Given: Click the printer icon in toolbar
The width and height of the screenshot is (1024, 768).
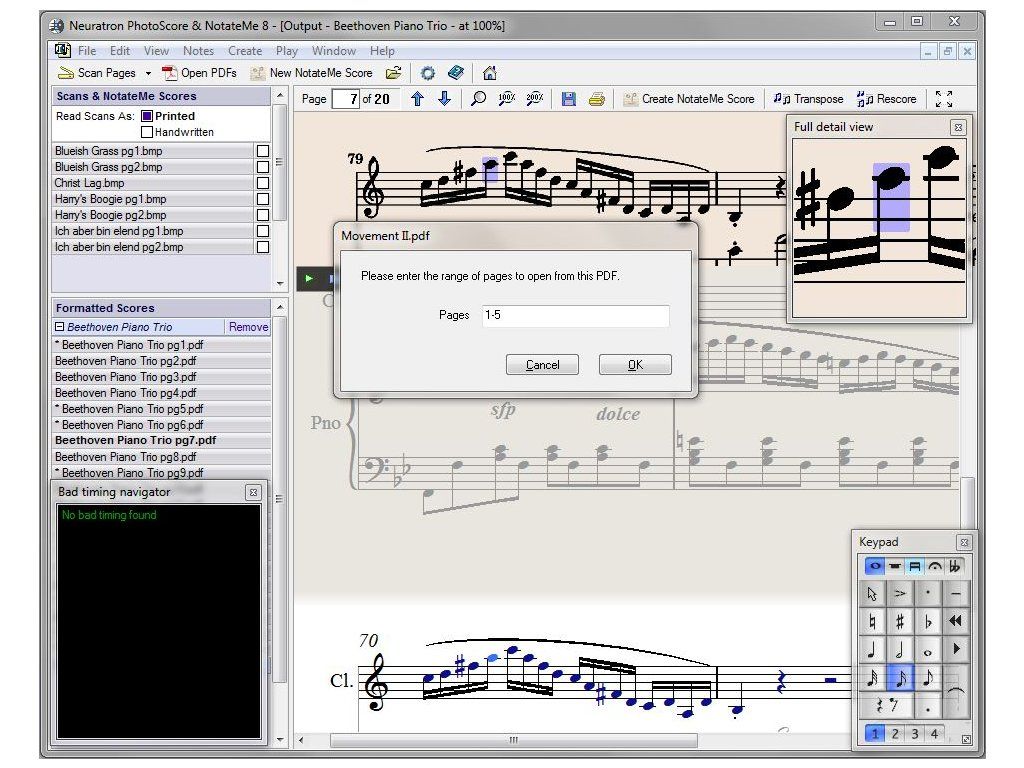Looking at the screenshot, I should point(596,99).
